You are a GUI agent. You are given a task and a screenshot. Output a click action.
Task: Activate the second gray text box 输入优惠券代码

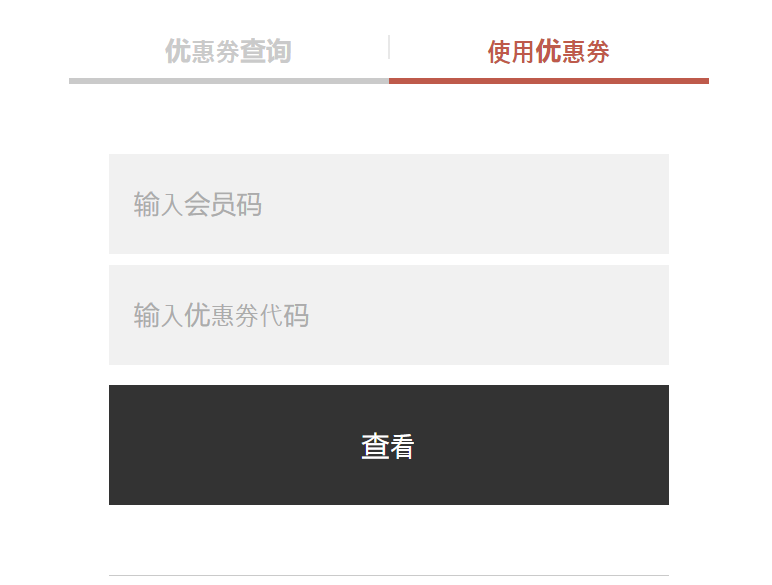point(388,315)
